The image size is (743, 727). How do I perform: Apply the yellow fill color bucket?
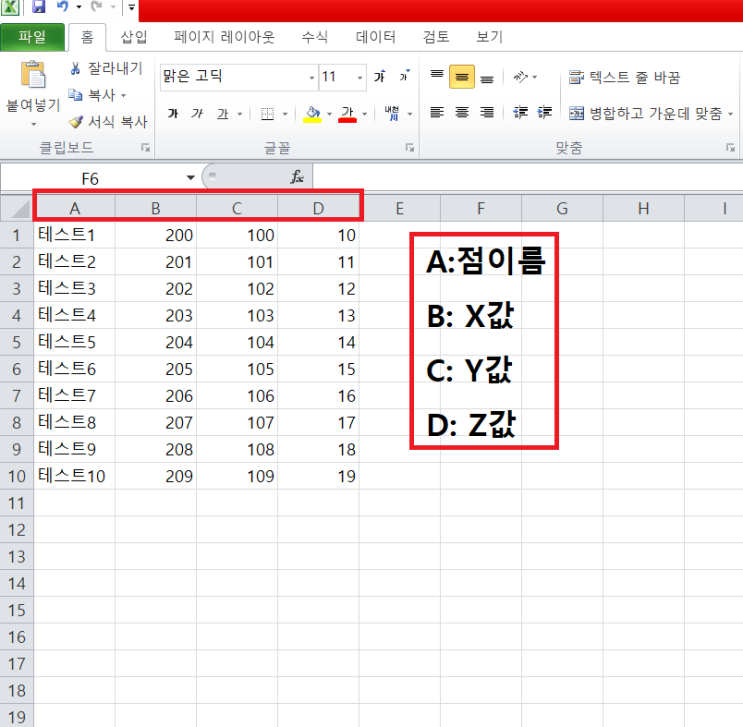(312, 114)
